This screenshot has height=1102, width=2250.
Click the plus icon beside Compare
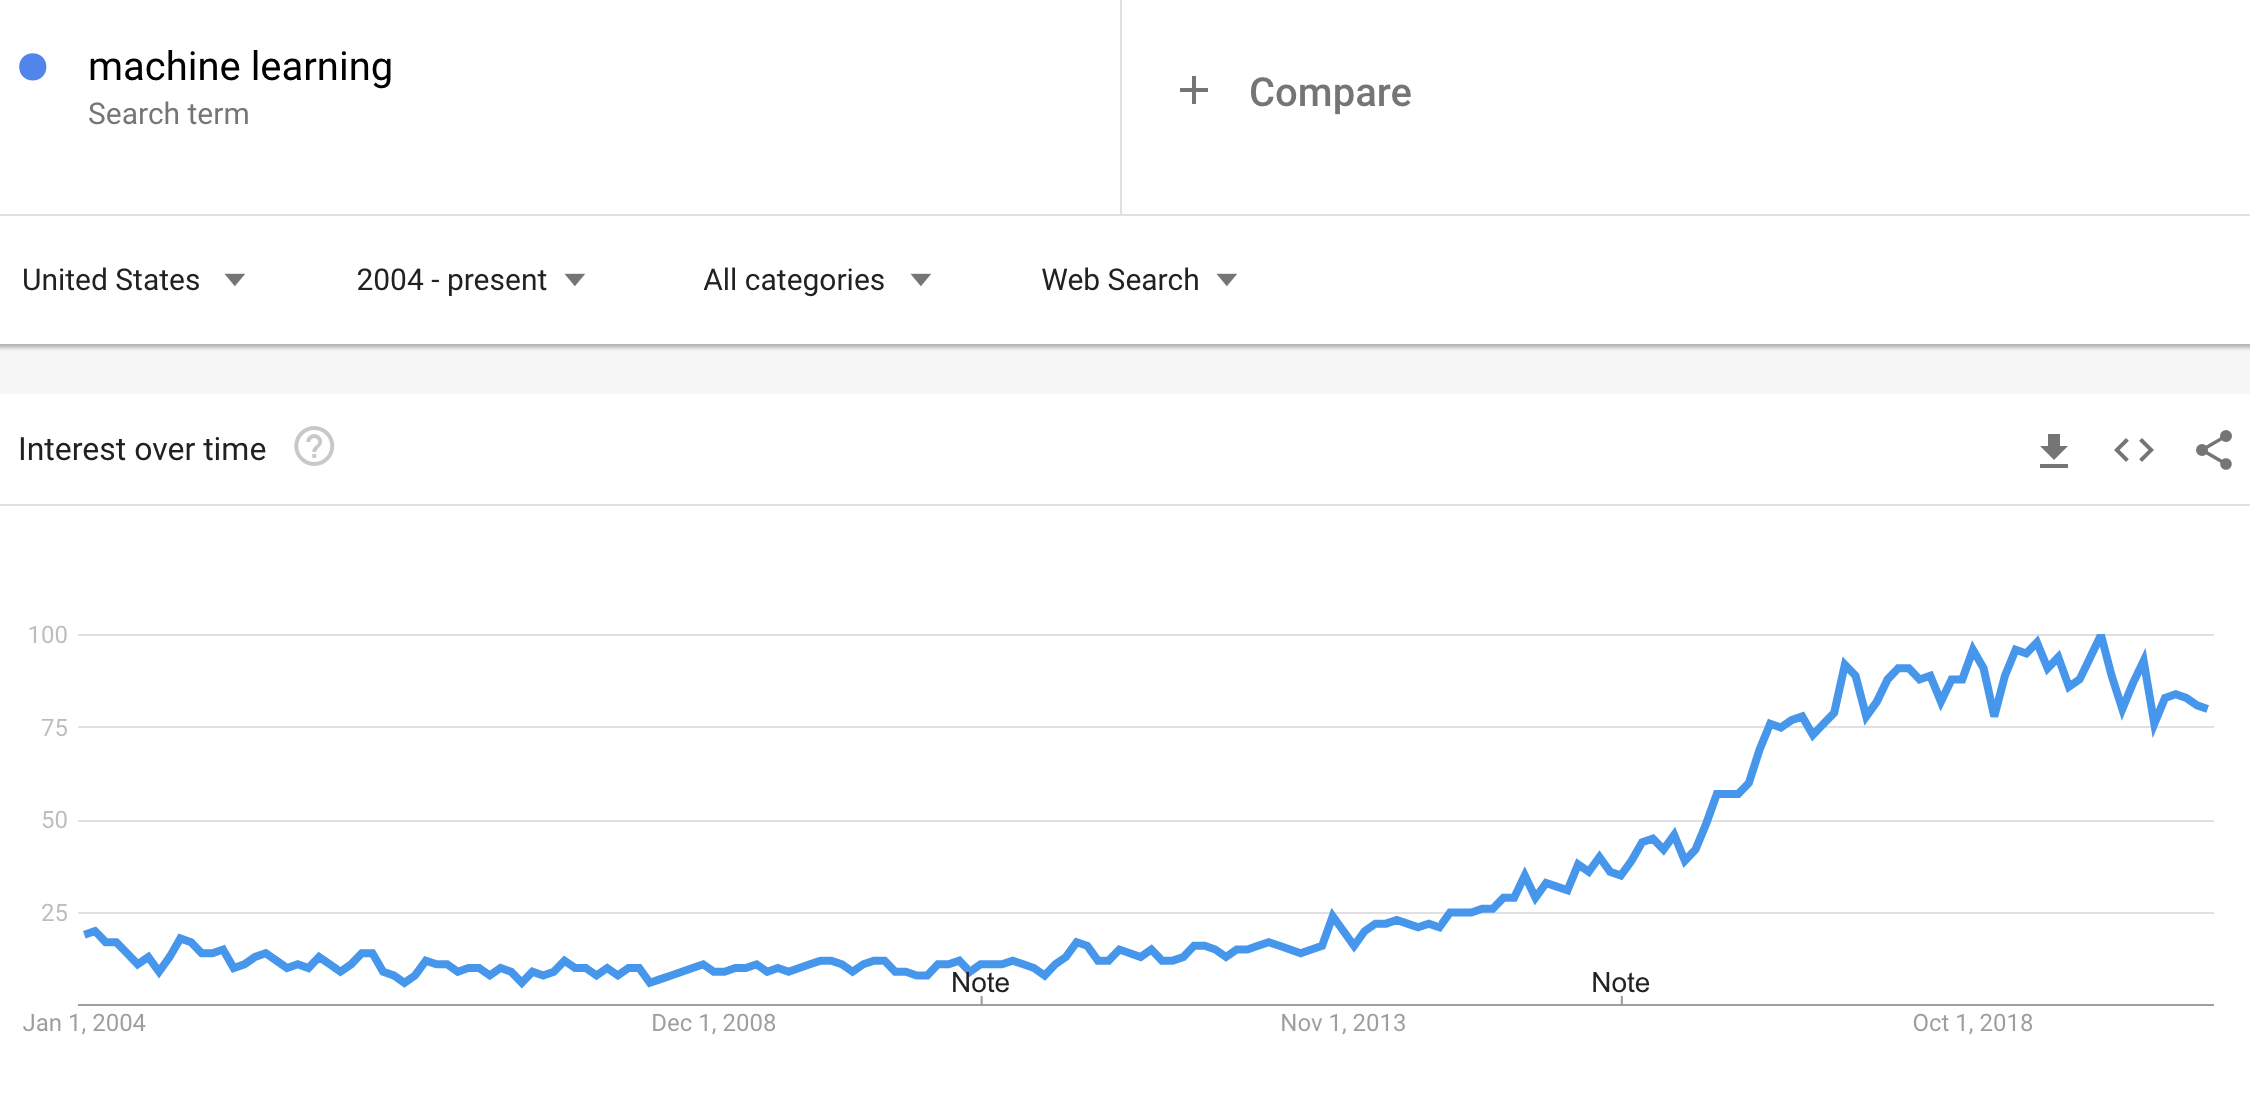pos(1193,90)
